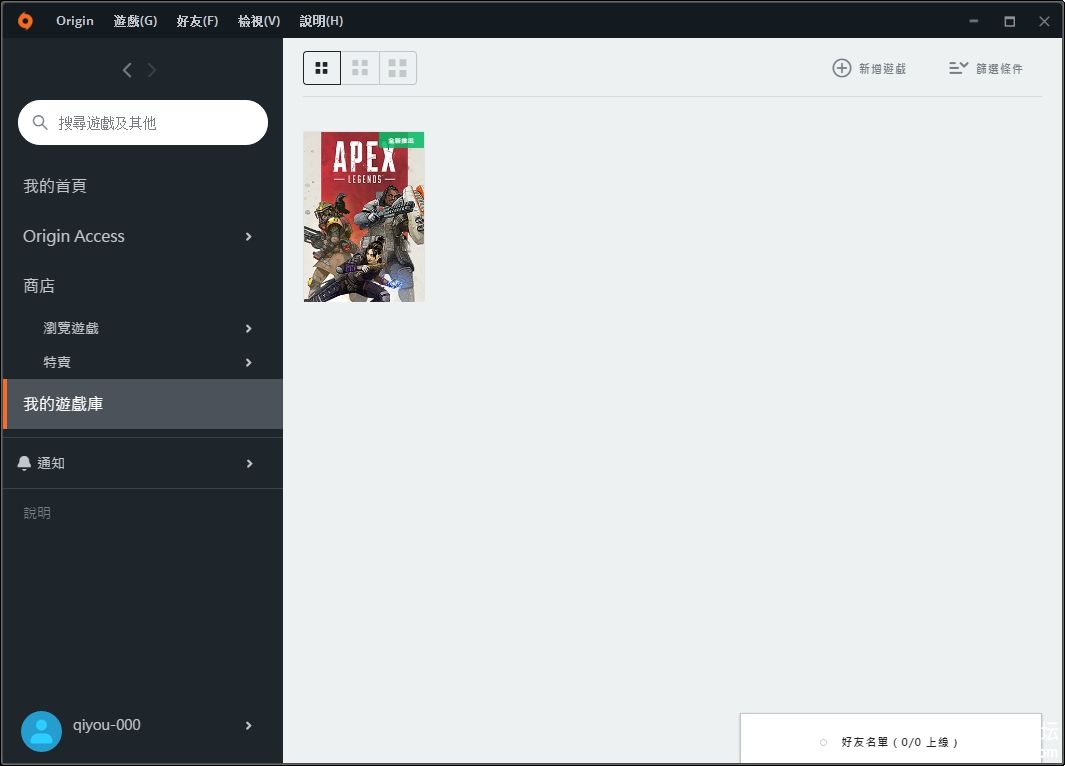Click the Origin logo icon
1065x766 pixels.
[x=25, y=21]
